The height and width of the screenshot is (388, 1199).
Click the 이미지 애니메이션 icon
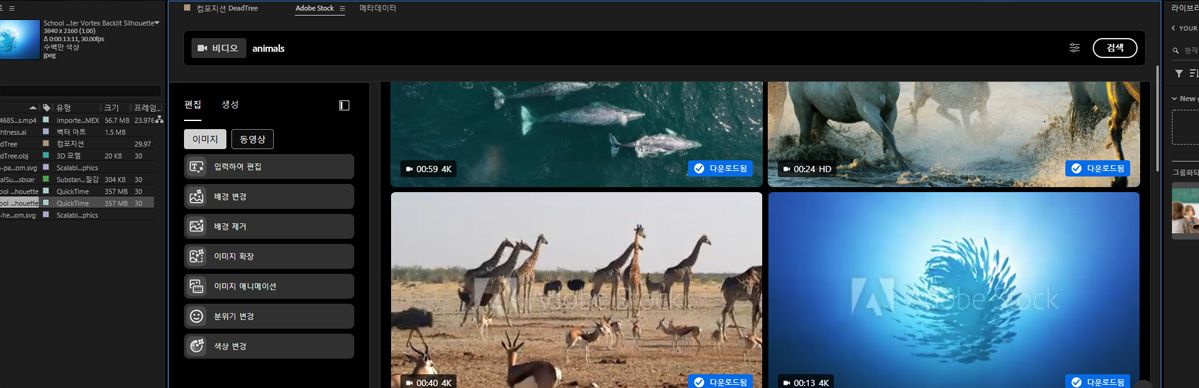[197, 286]
